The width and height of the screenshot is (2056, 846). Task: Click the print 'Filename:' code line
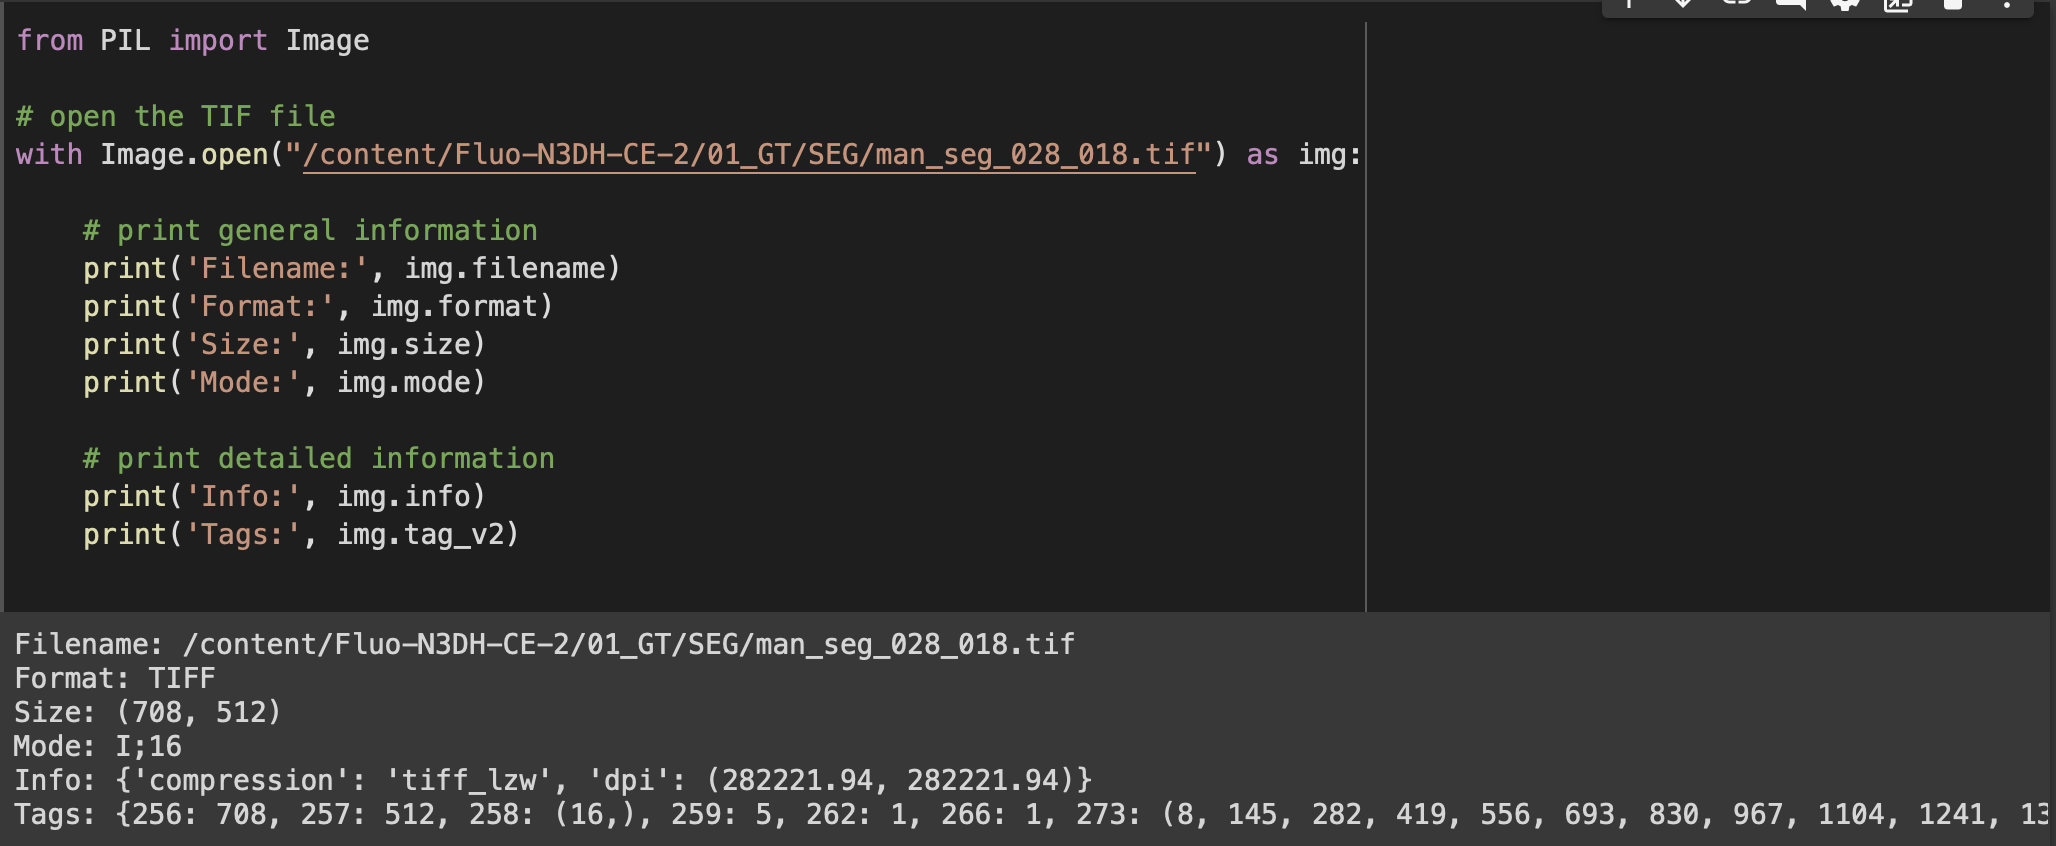(351, 268)
